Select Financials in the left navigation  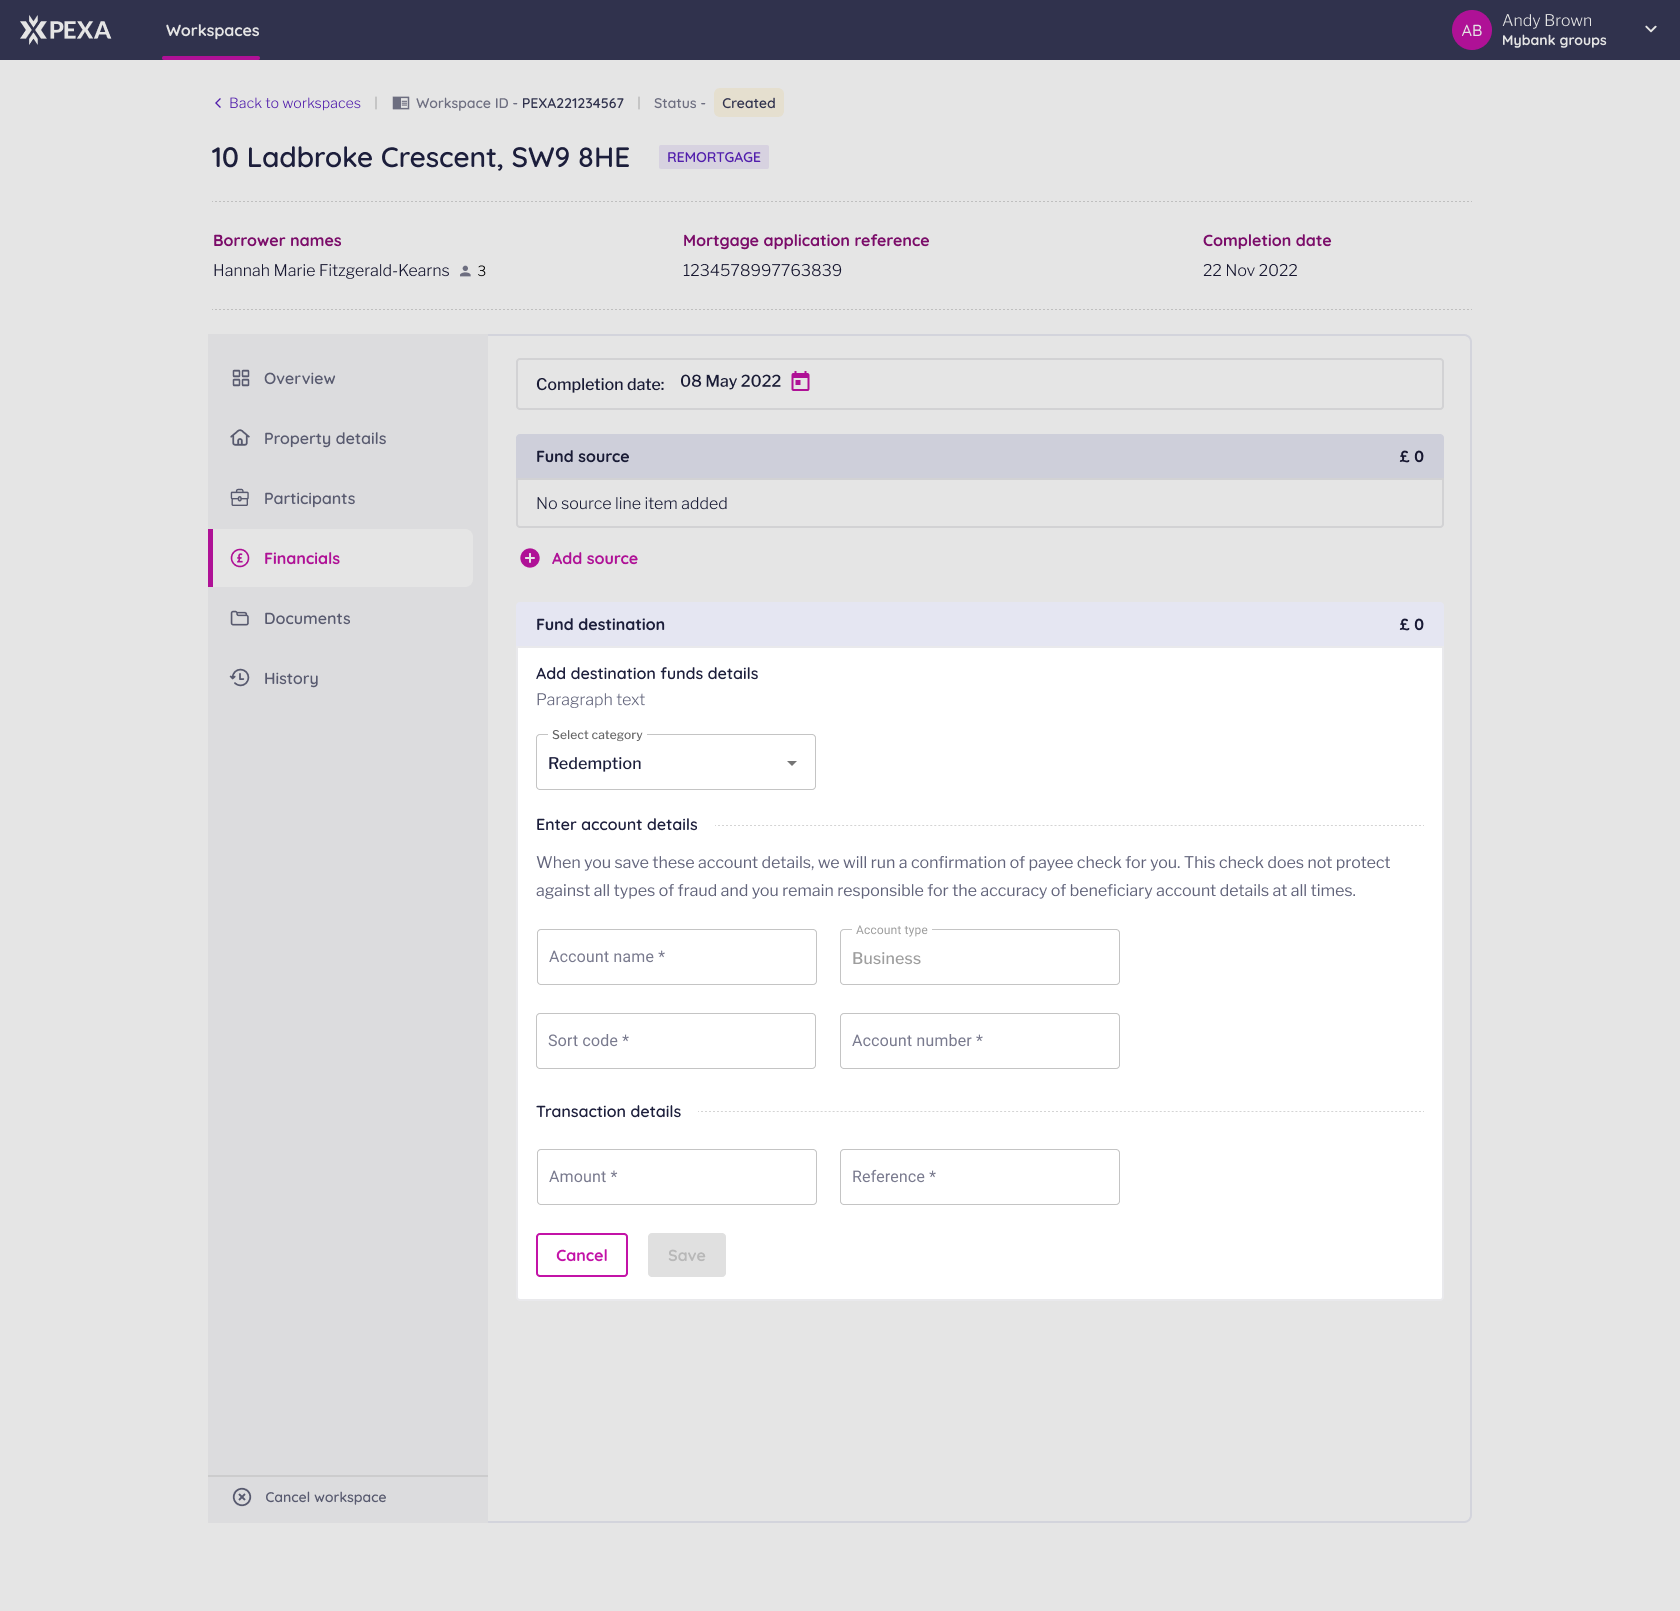click(x=301, y=558)
